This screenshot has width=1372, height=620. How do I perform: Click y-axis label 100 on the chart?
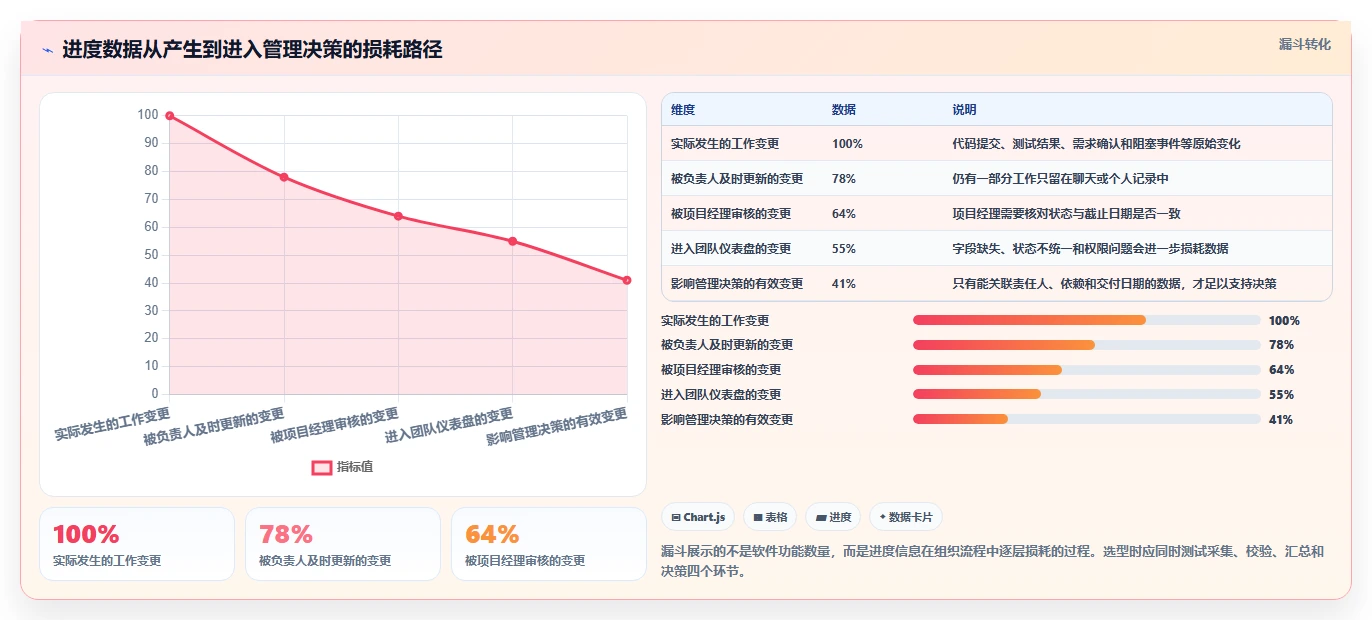[x=148, y=116]
